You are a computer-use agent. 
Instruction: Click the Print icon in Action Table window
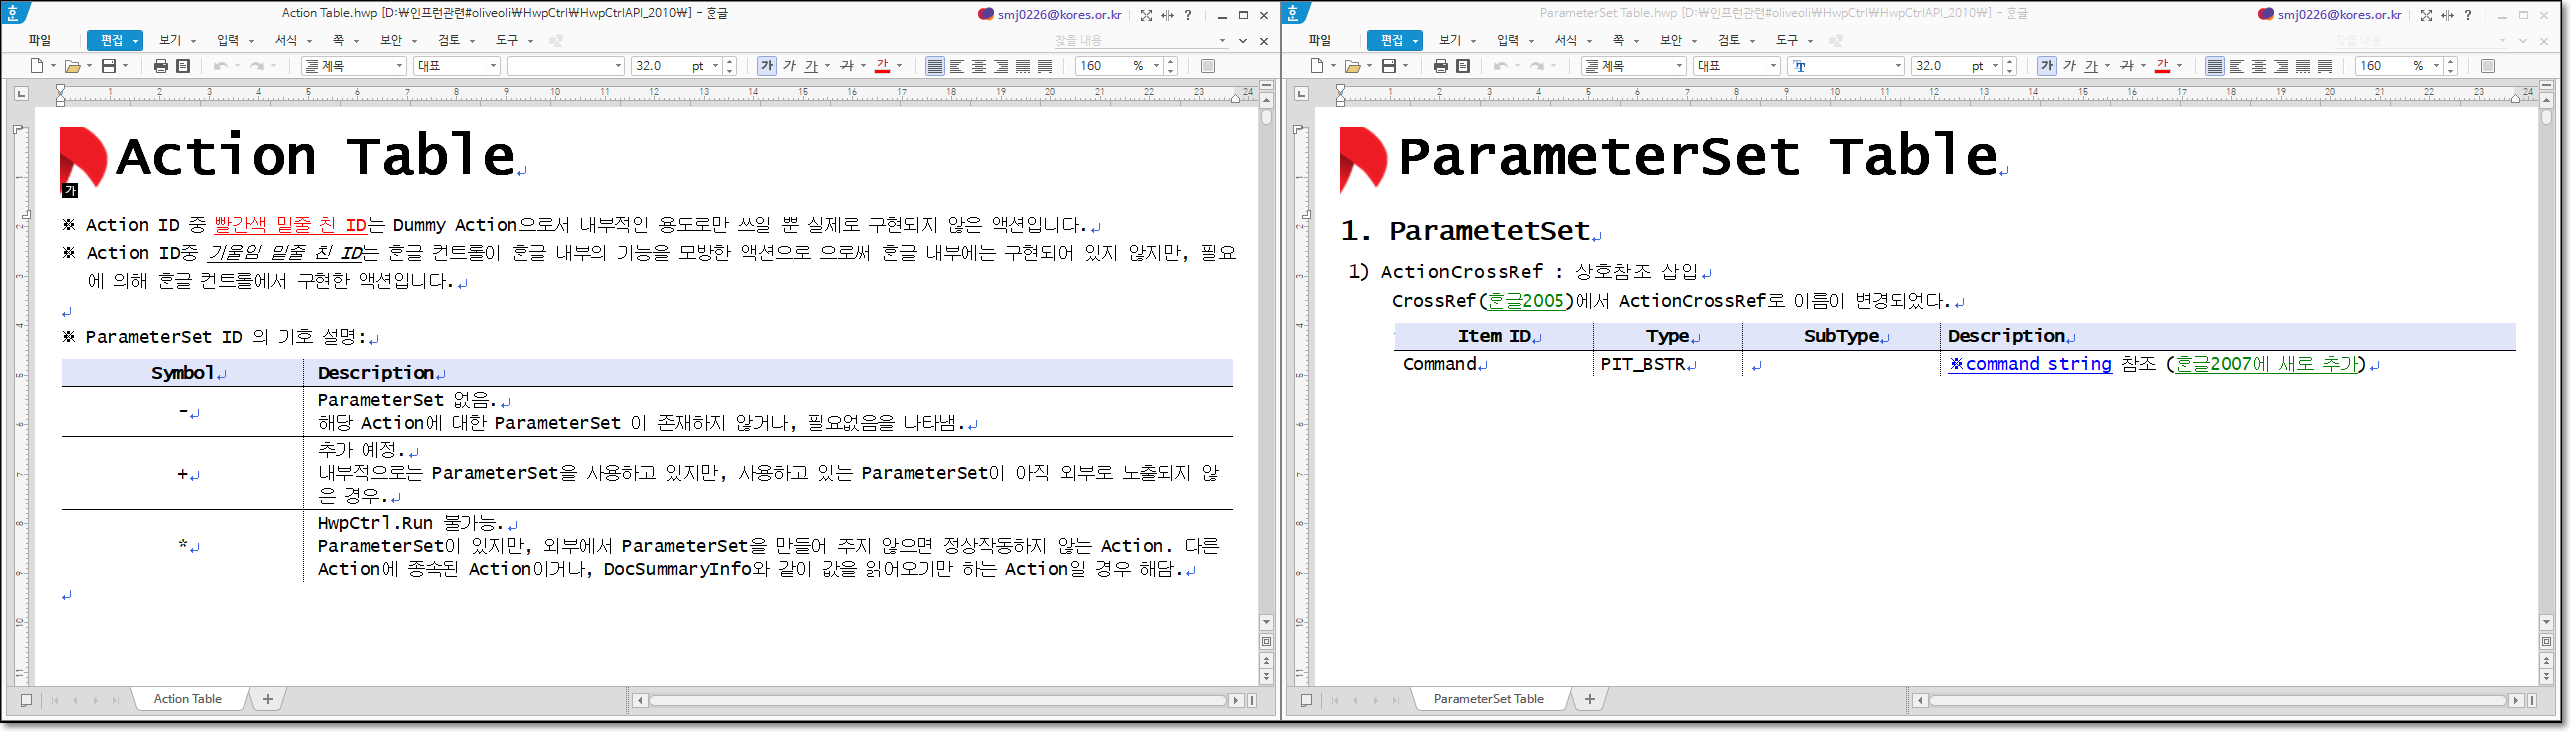(161, 66)
